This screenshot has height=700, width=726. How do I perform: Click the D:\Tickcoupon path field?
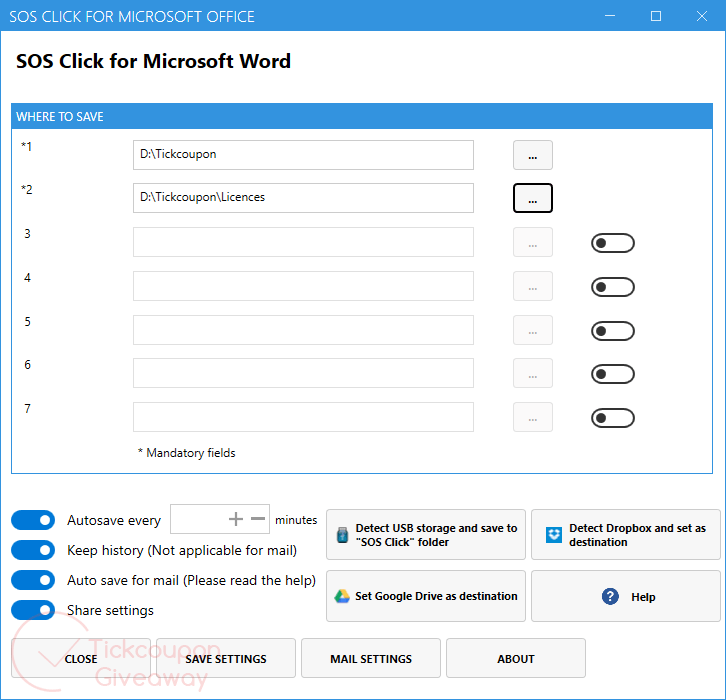pos(303,155)
